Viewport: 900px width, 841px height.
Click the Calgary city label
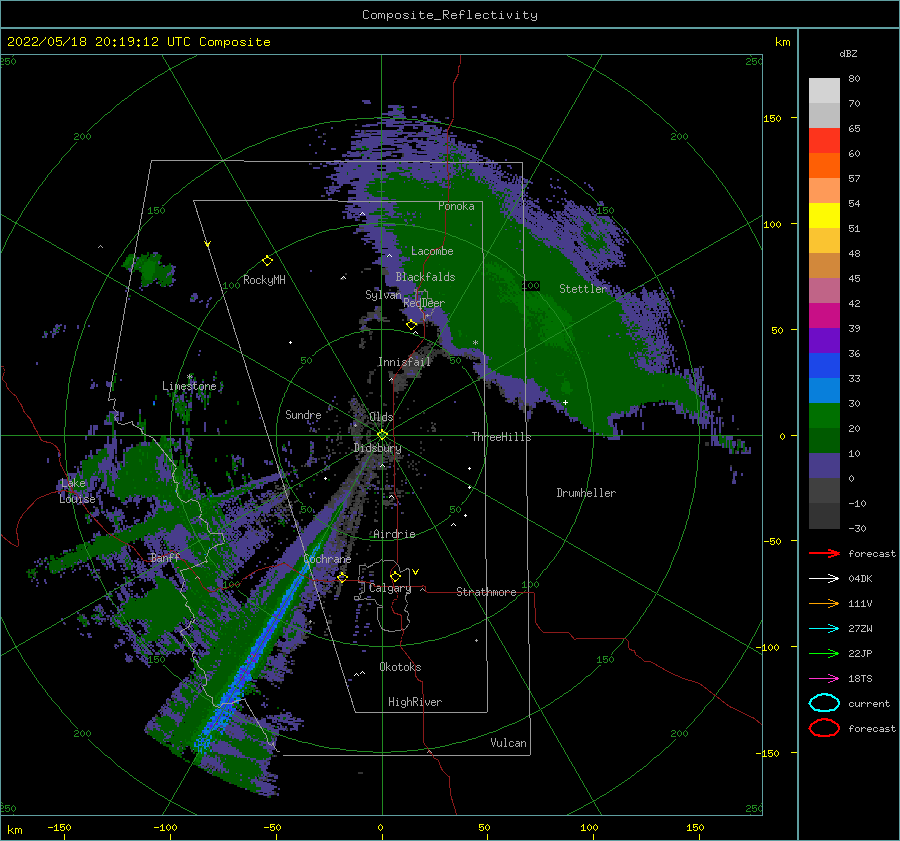tap(390, 588)
